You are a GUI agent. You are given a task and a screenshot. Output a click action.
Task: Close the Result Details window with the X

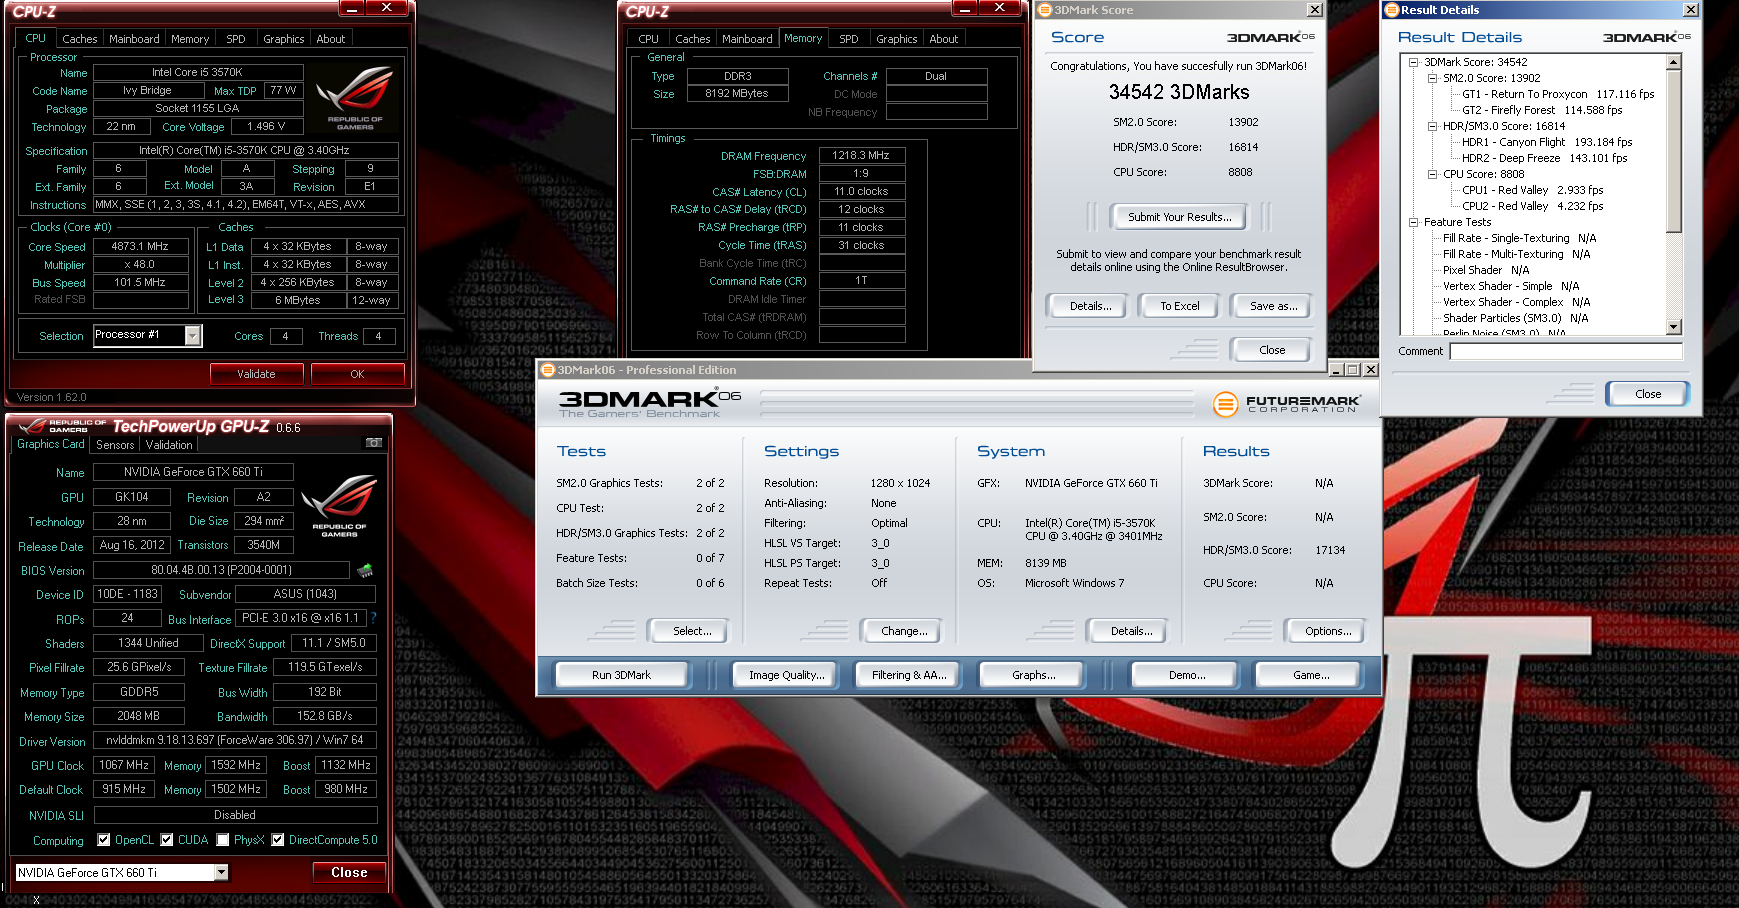(x=1690, y=10)
